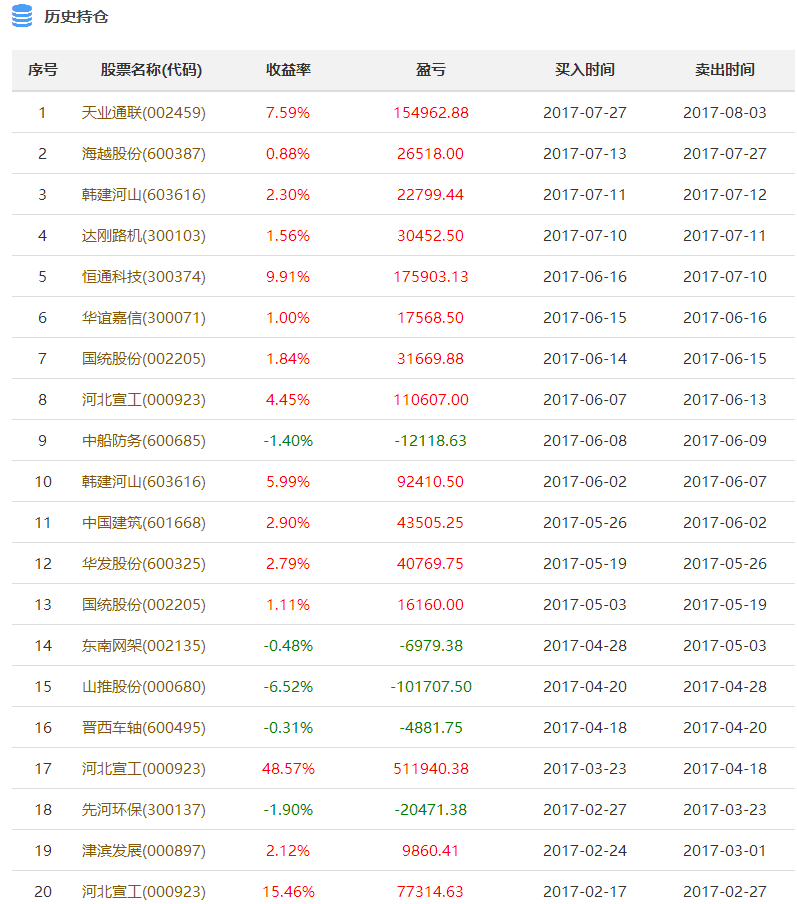Open stock 海越股份(600387)

143,153
